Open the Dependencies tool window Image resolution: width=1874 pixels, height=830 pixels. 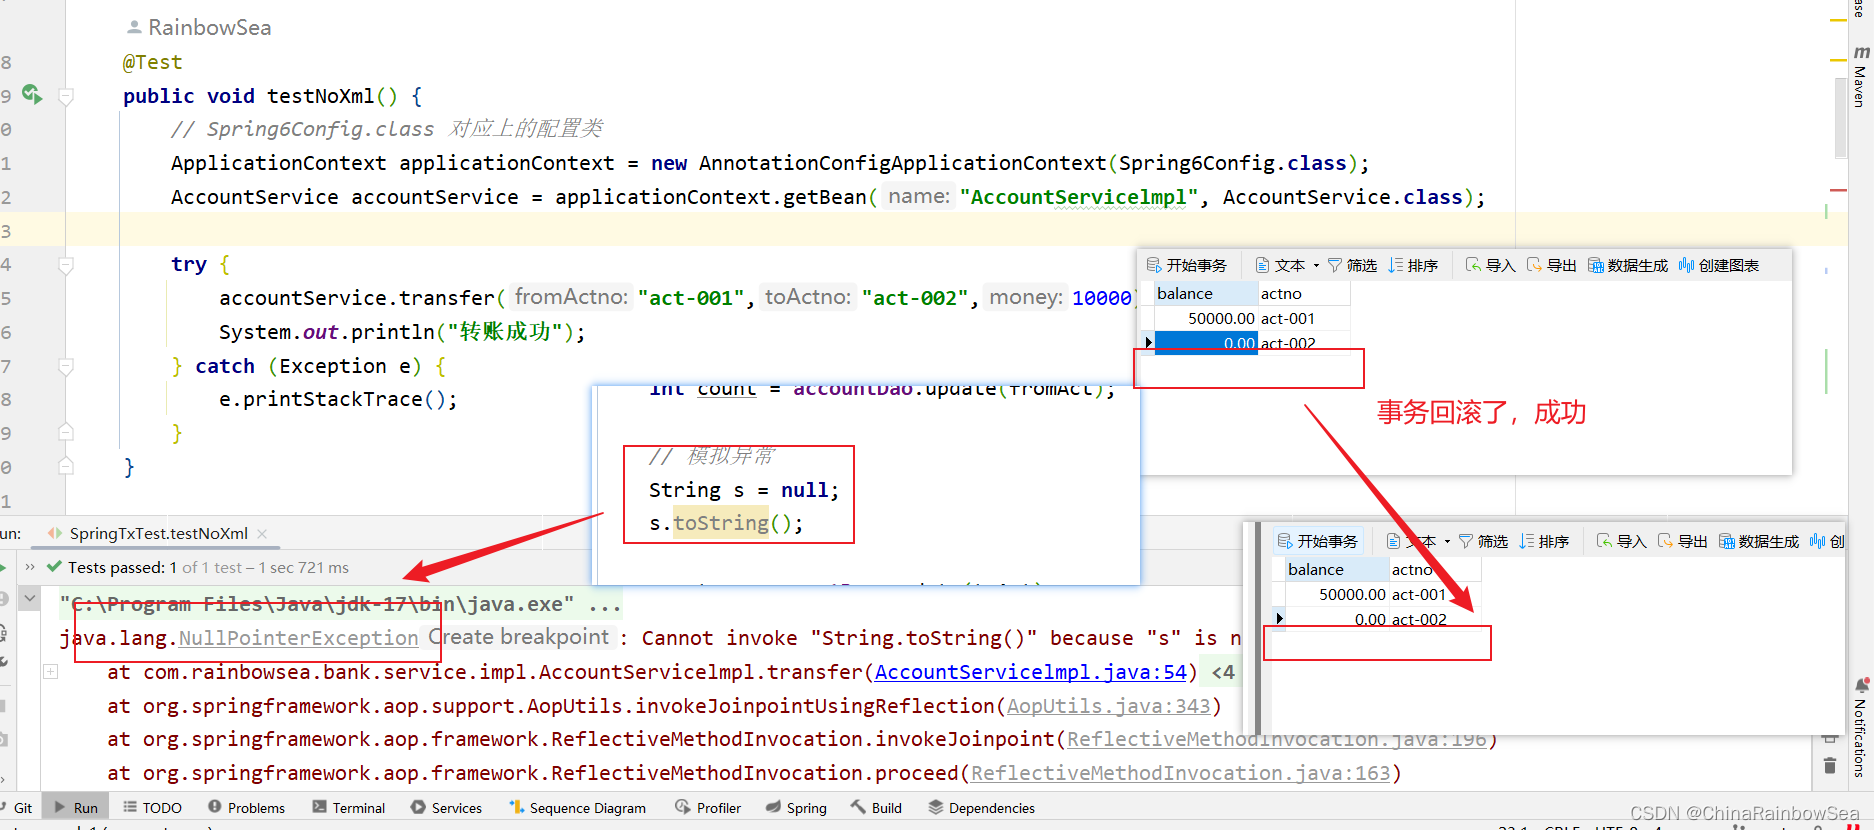coord(981,808)
